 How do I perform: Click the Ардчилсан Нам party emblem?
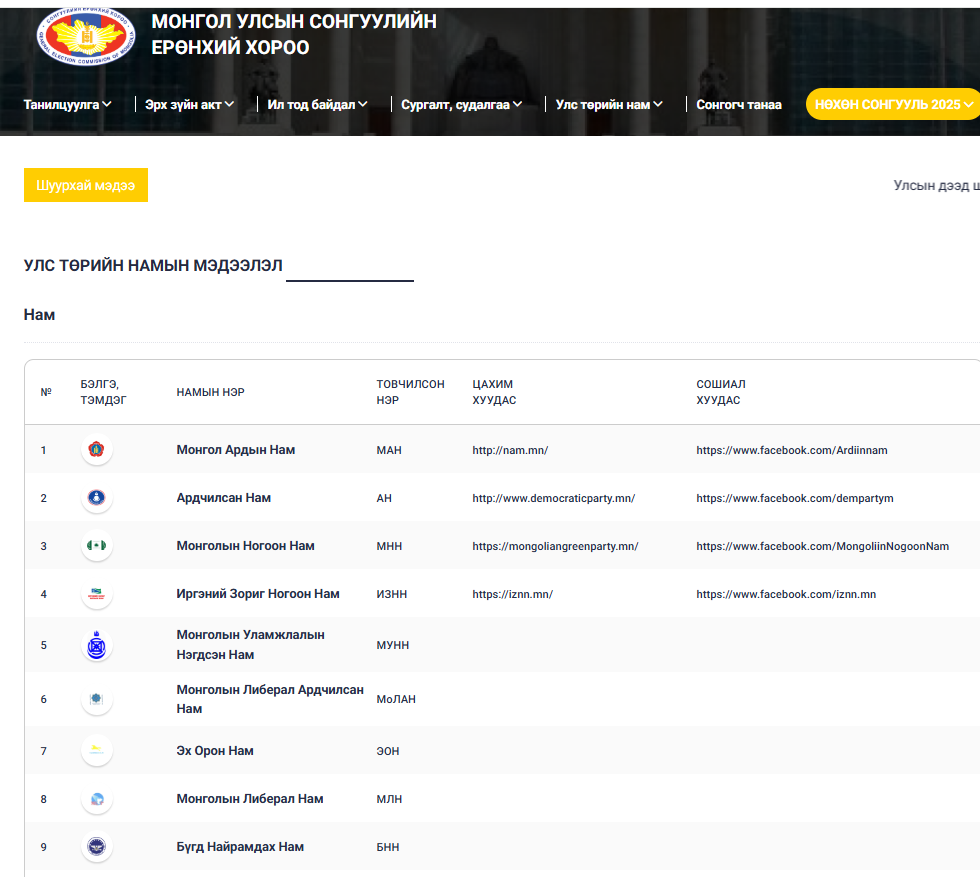(x=97, y=498)
